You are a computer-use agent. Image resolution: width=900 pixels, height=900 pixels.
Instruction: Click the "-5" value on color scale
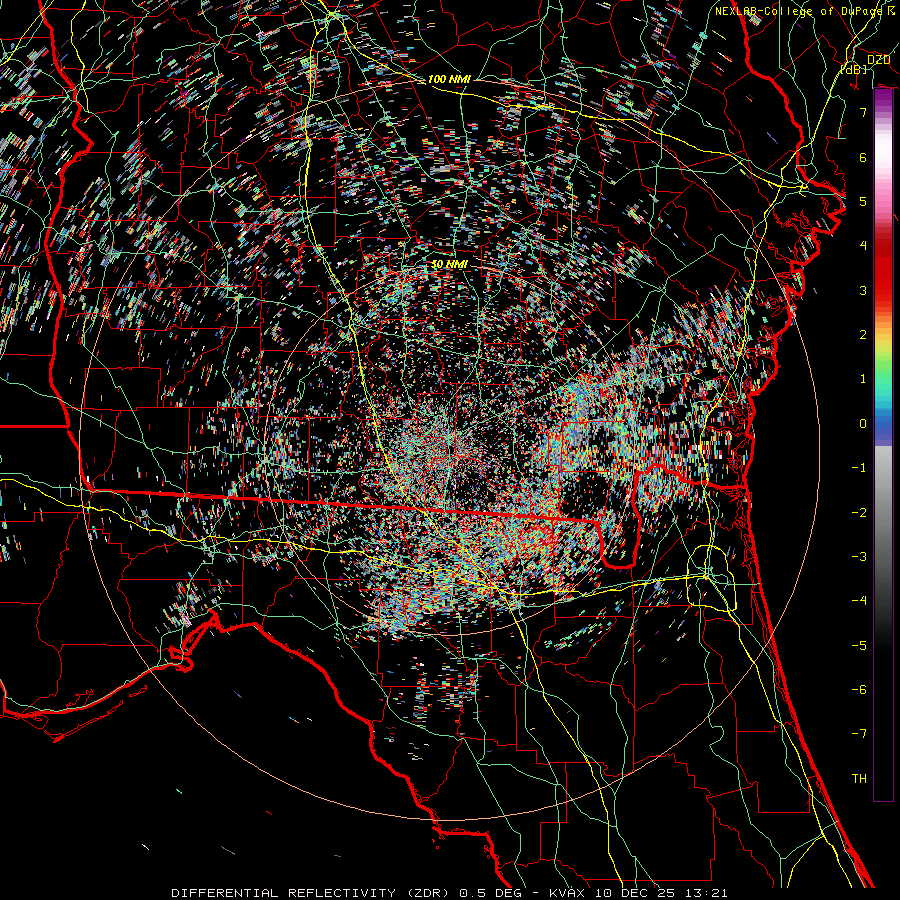click(x=859, y=646)
